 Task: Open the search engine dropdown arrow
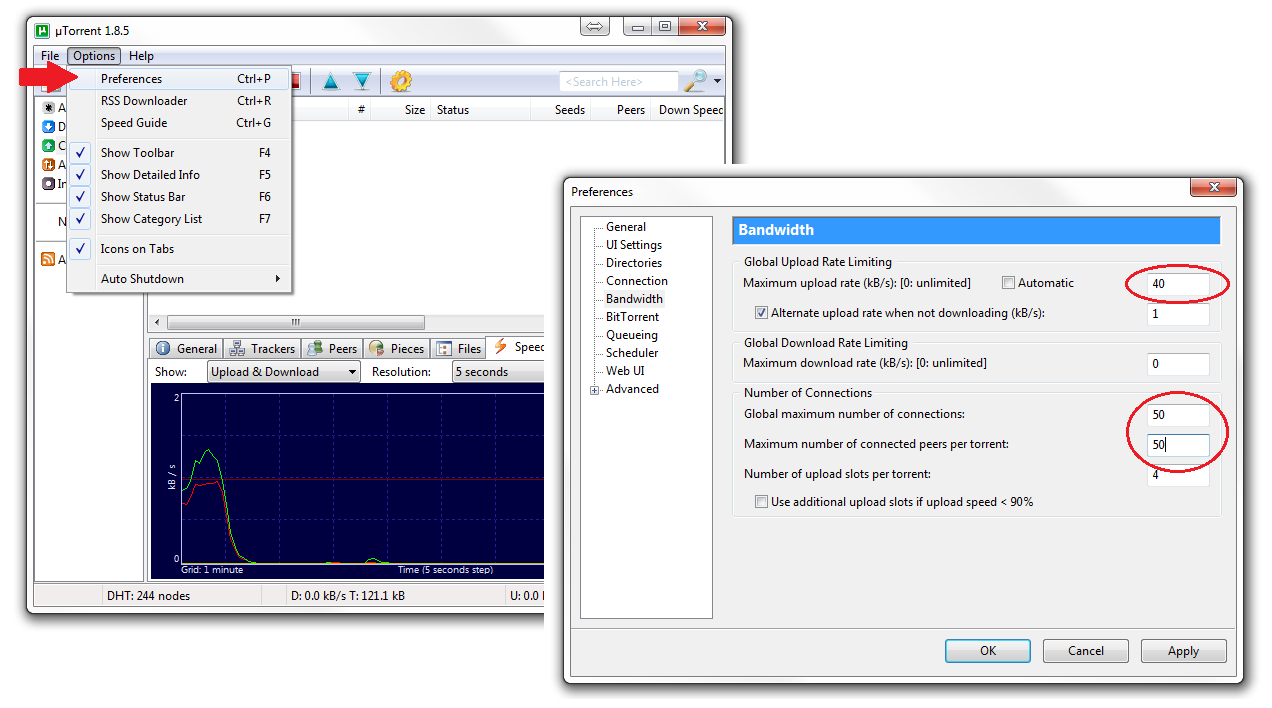[717, 82]
